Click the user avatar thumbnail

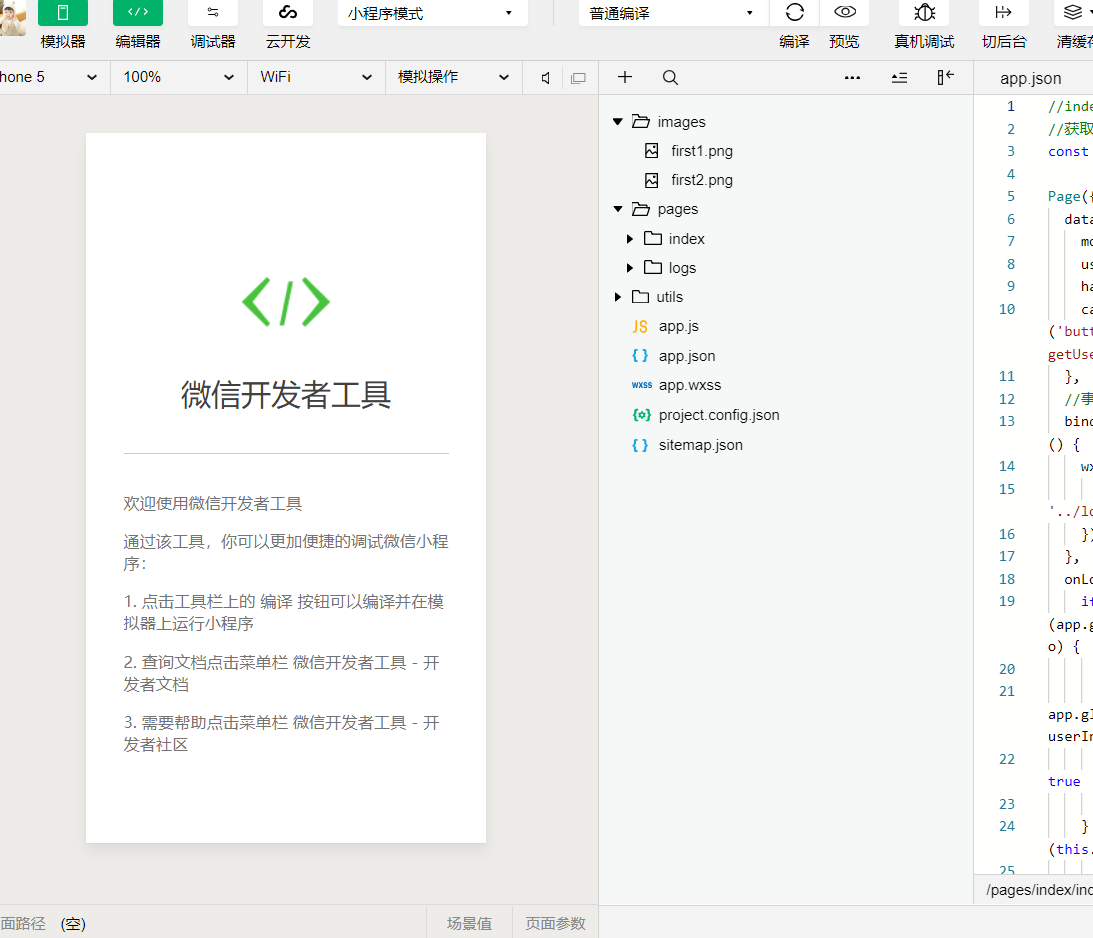pos(12,17)
